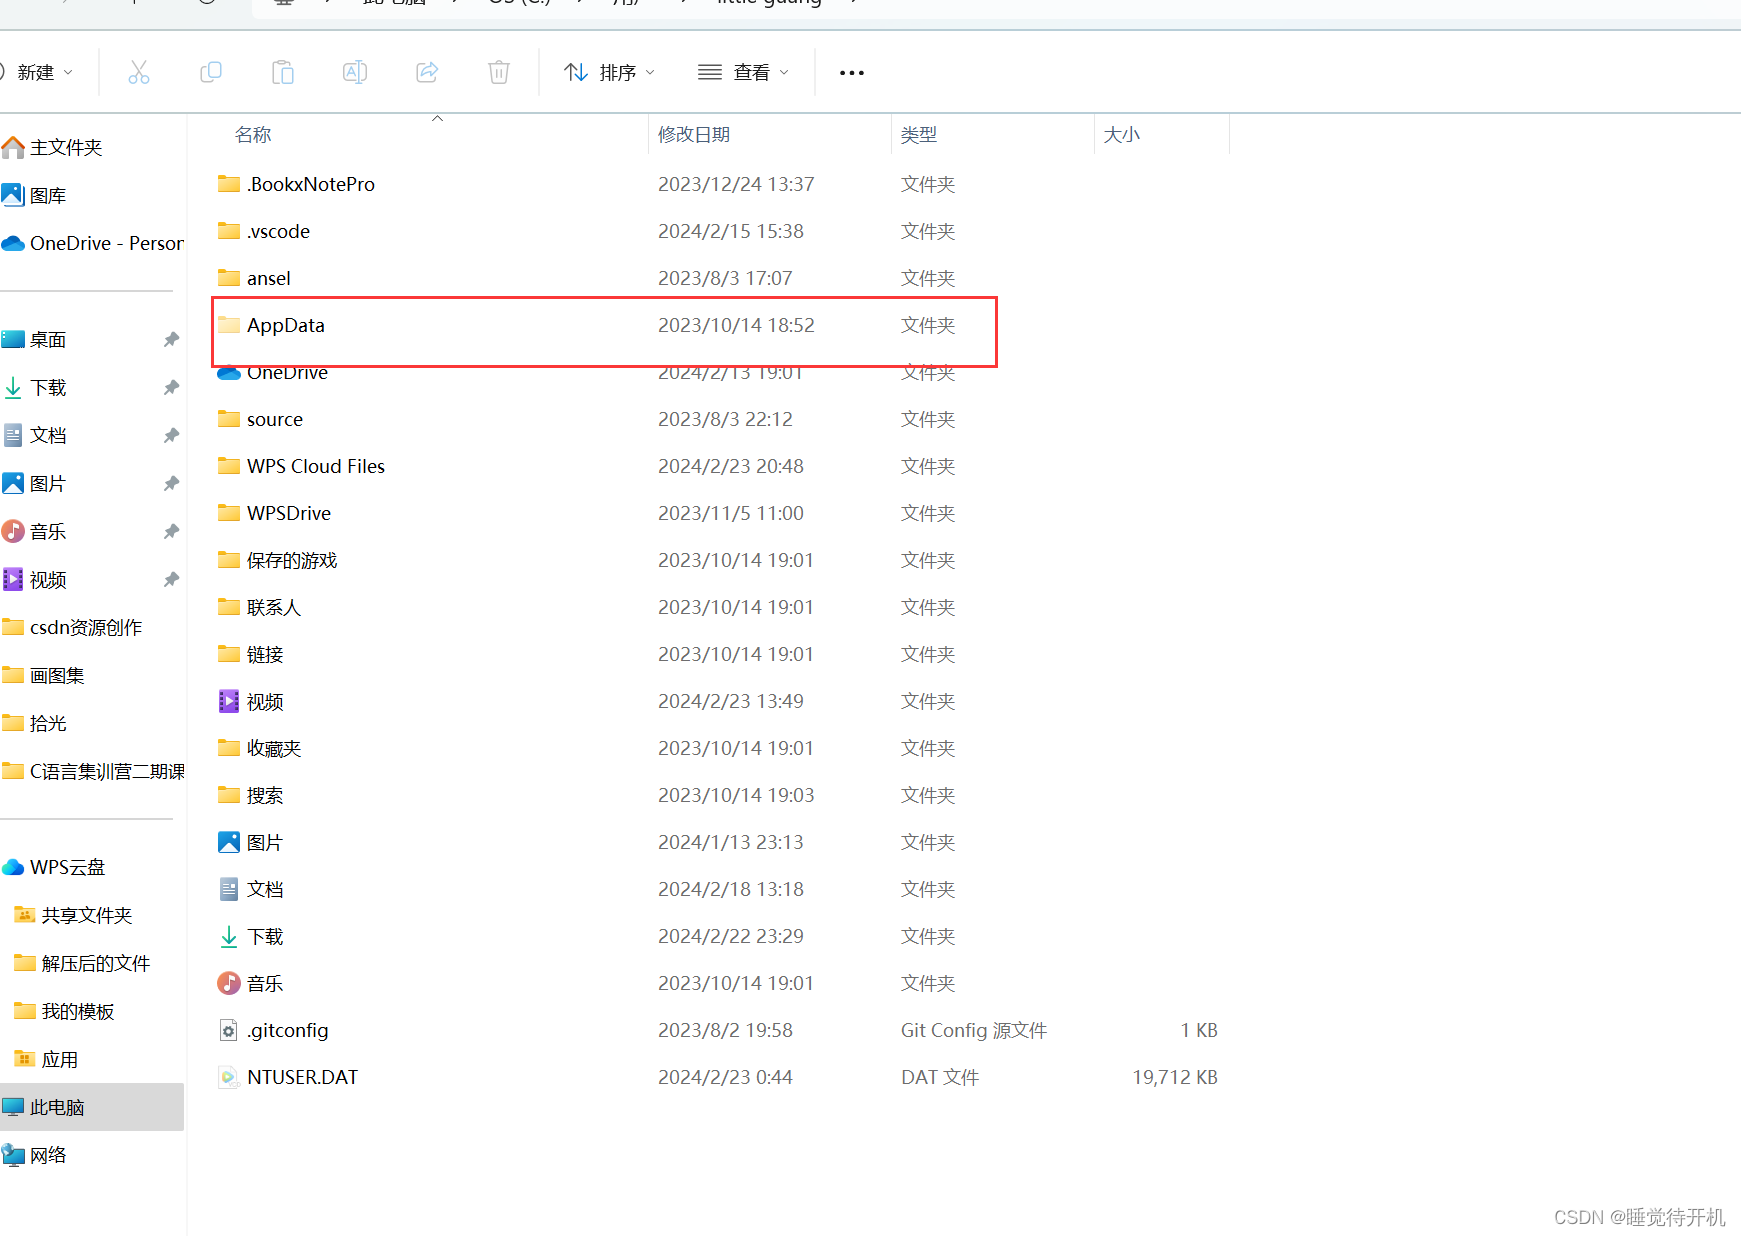
Task: Open WPS云盘 in the navigation pane
Action: (x=53, y=867)
